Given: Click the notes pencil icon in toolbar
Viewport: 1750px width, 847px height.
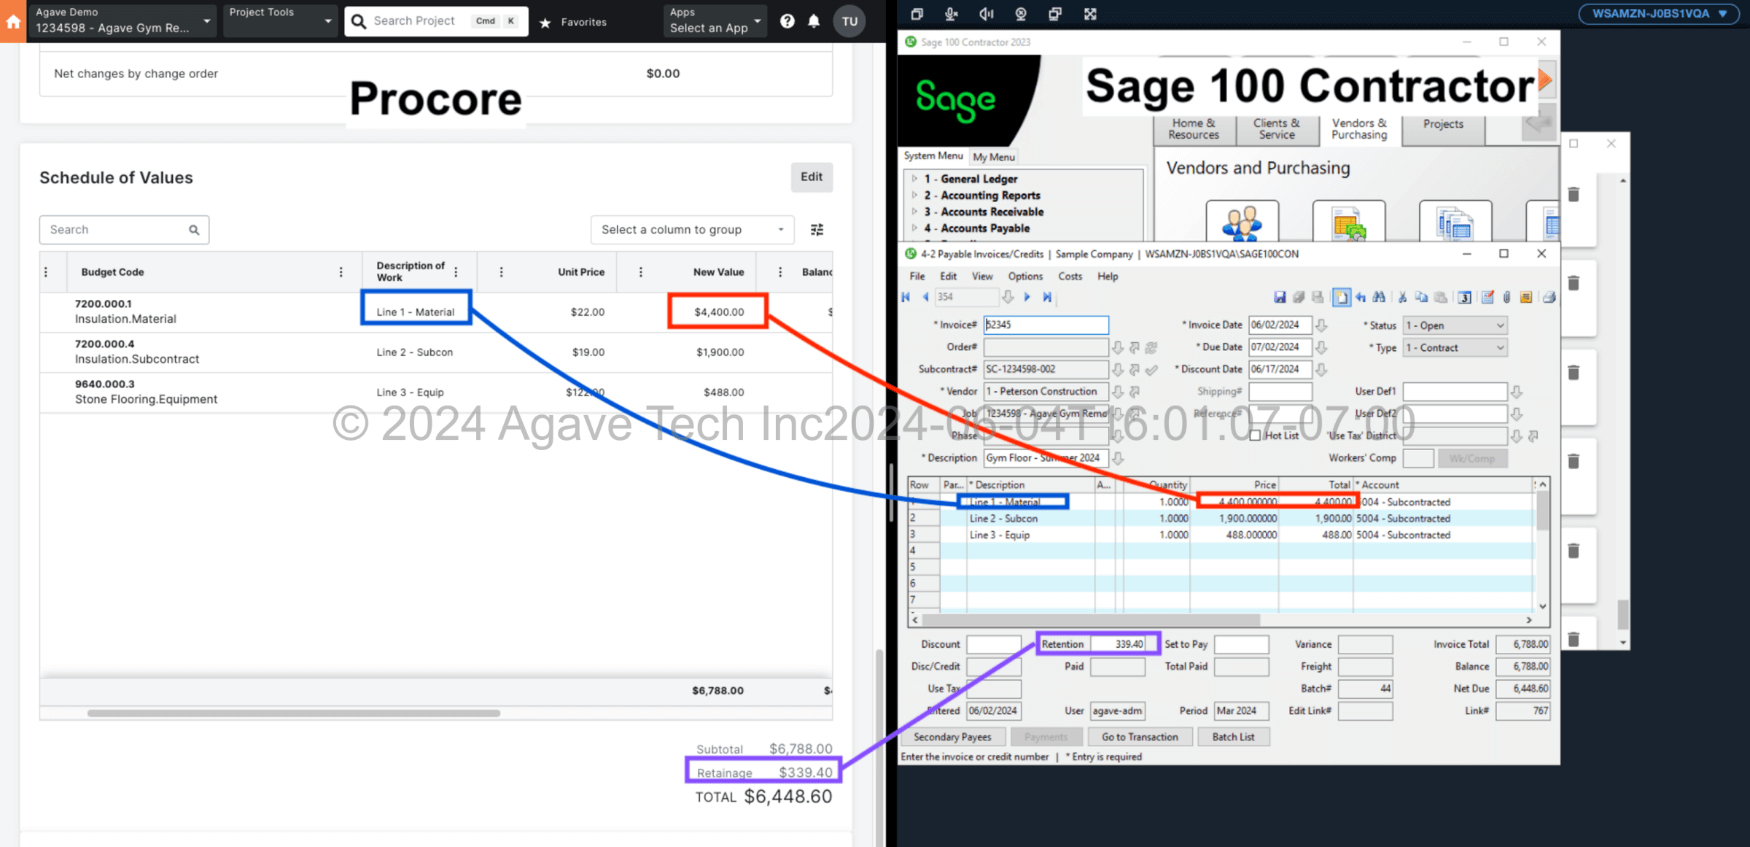Looking at the screenshot, I should [1488, 297].
